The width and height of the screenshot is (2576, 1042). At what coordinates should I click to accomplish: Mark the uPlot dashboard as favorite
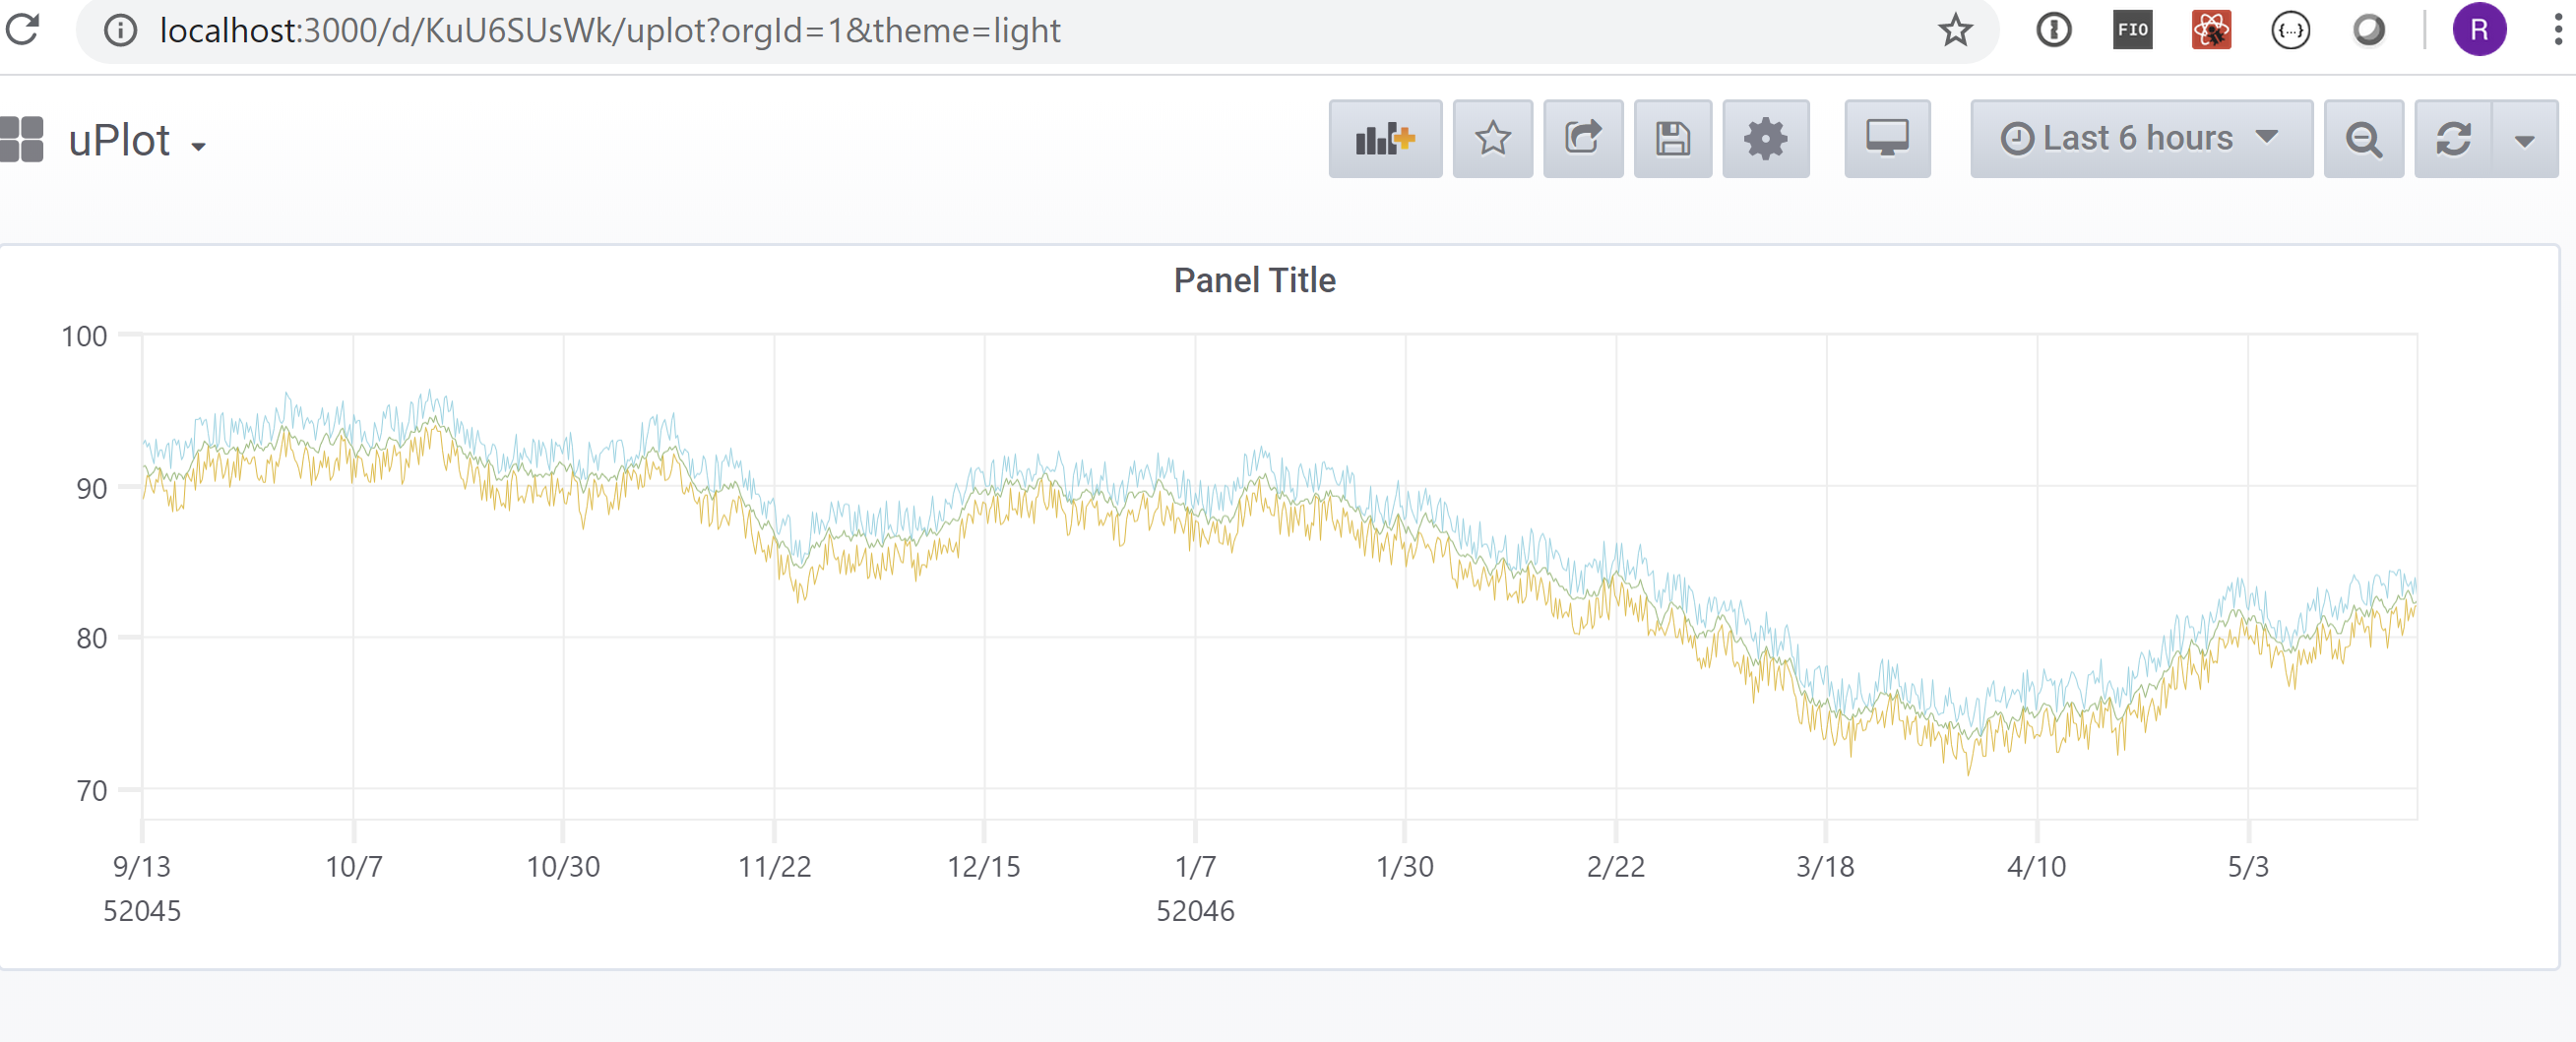point(1492,138)
